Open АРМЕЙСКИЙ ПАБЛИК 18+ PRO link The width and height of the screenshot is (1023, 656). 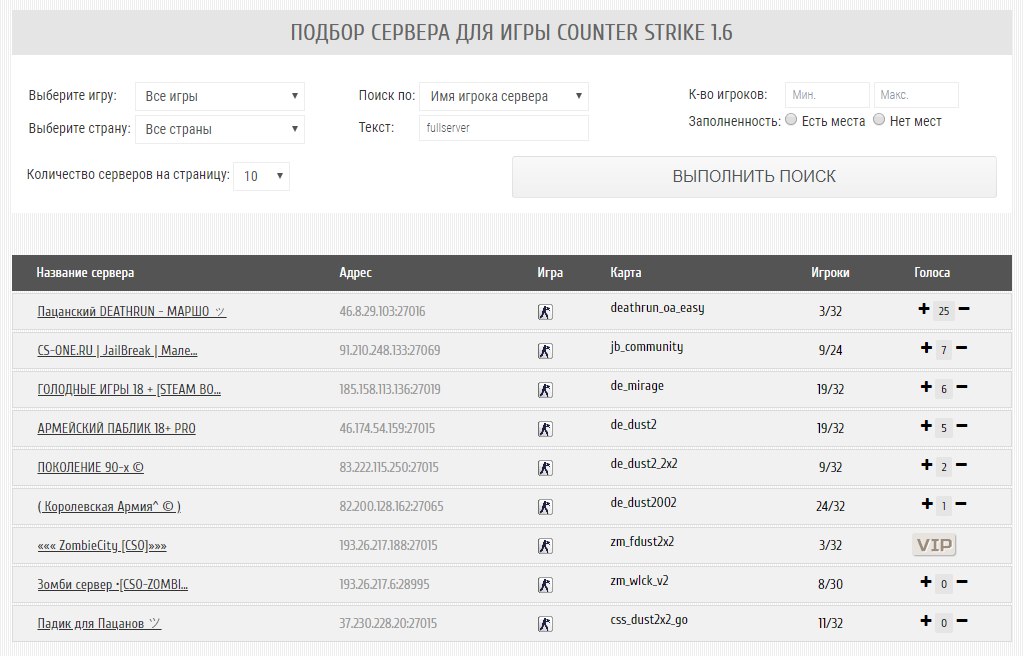pos(117,429)
